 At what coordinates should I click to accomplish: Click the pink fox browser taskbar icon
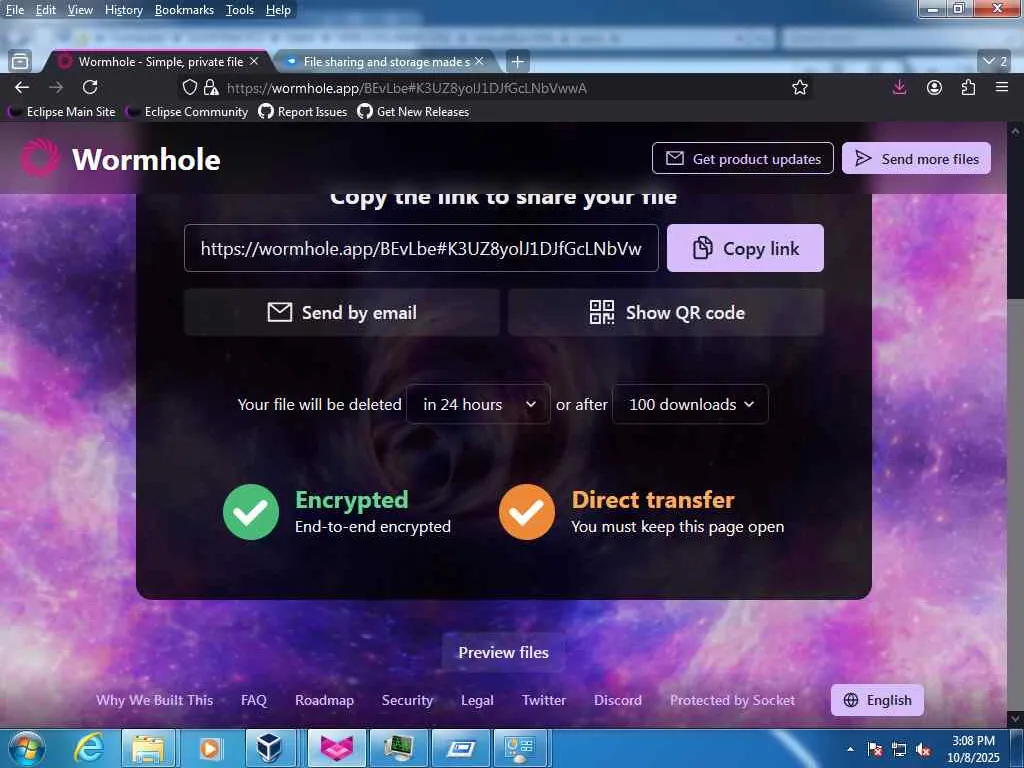pyautogui.click(x=337, y=748)
